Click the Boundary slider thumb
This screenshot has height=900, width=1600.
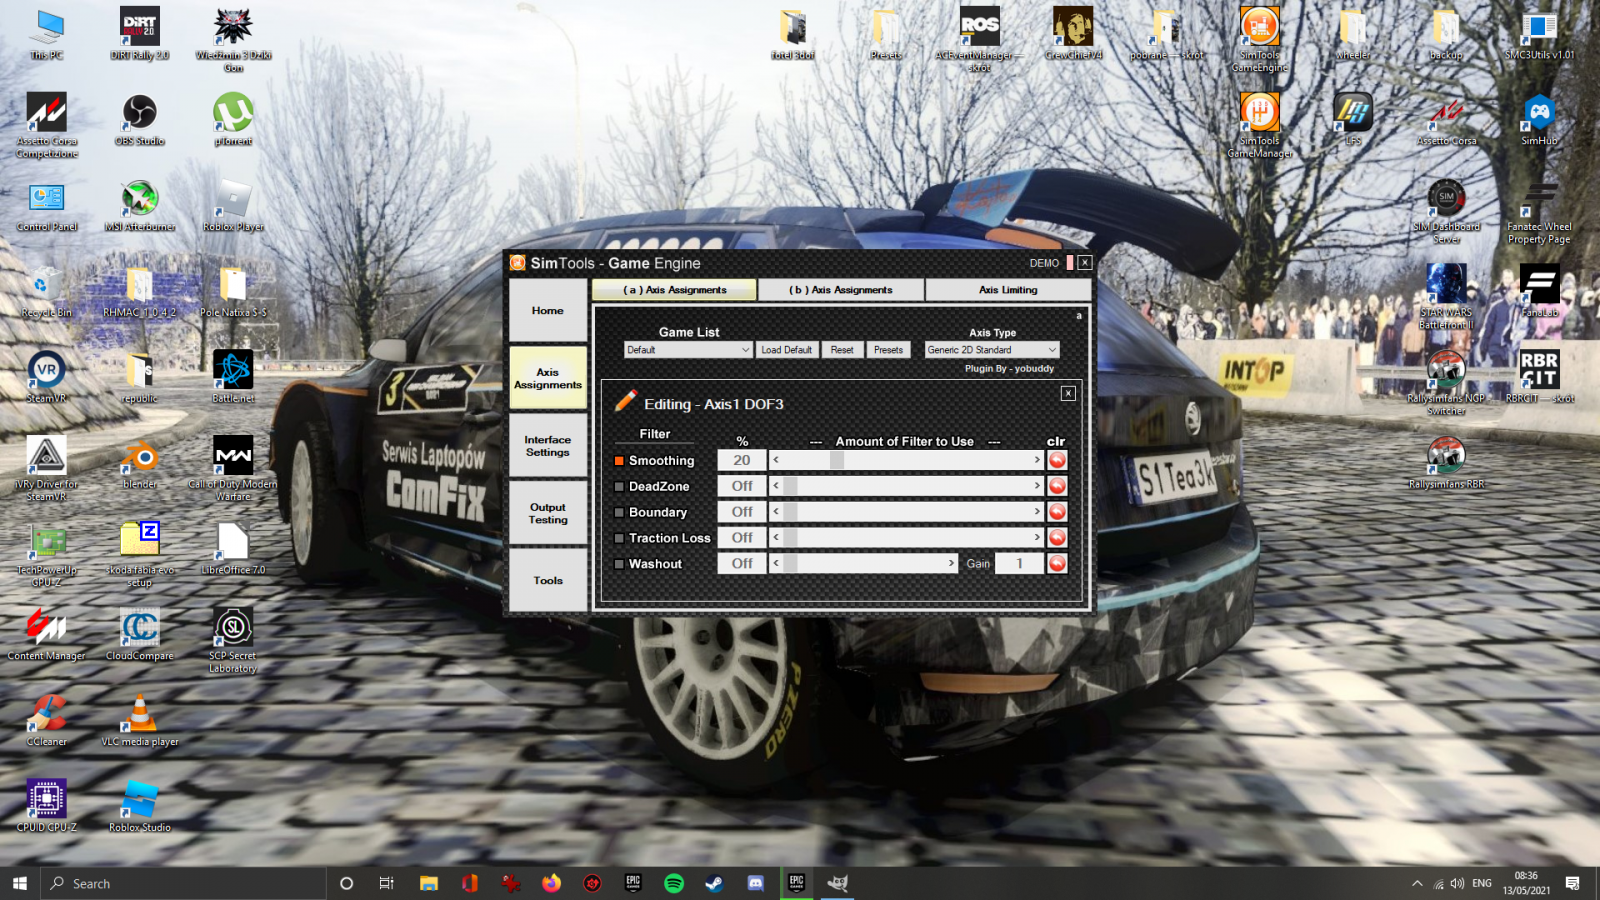(790, 512)
